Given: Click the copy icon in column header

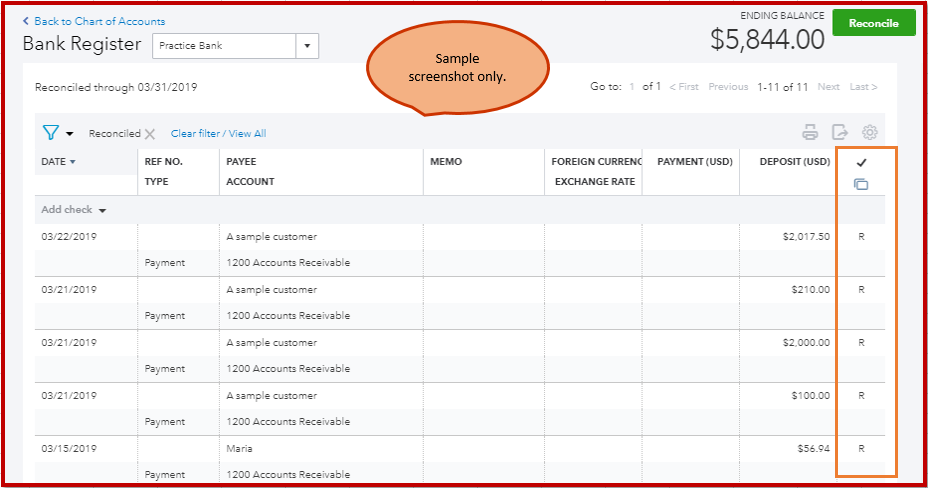Looking at the screenshot, I should [x=861, y=184].
